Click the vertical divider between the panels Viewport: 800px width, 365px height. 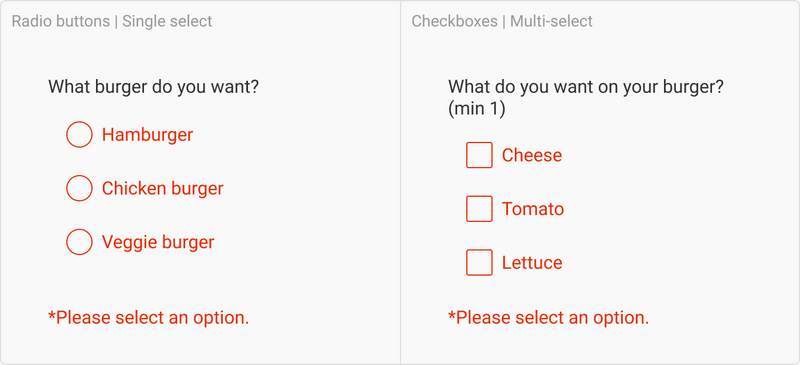[x=401, y=182]
